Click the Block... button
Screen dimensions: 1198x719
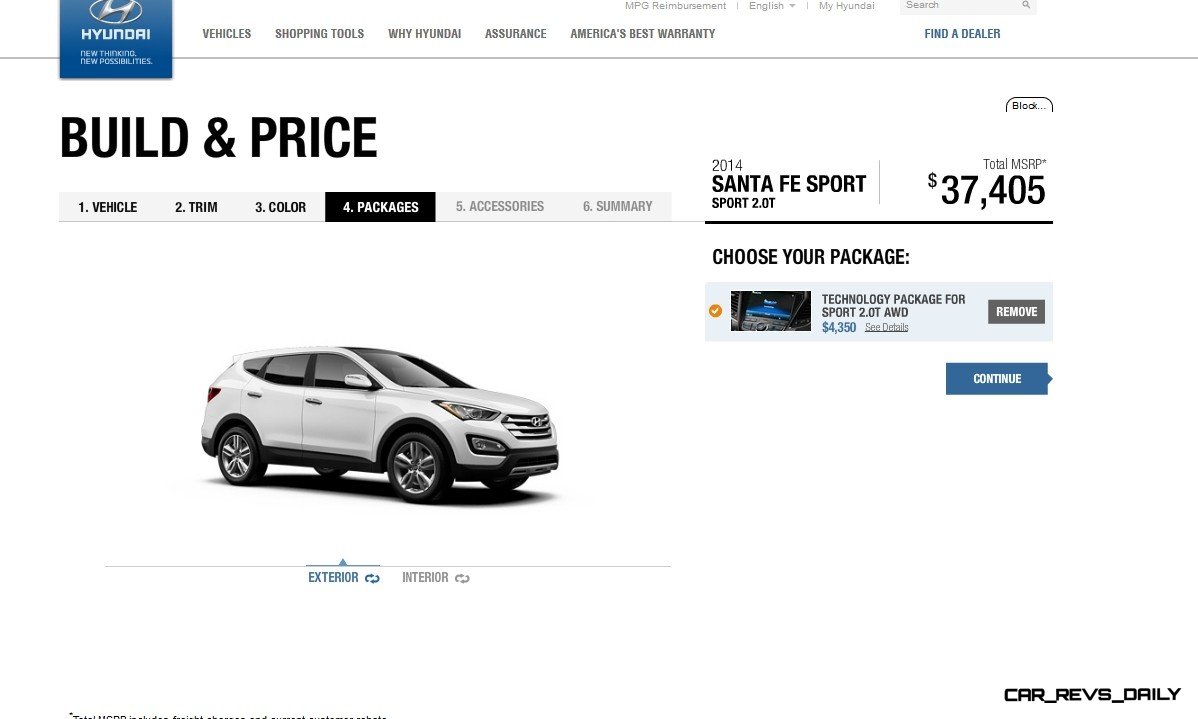pos(1029,105)
